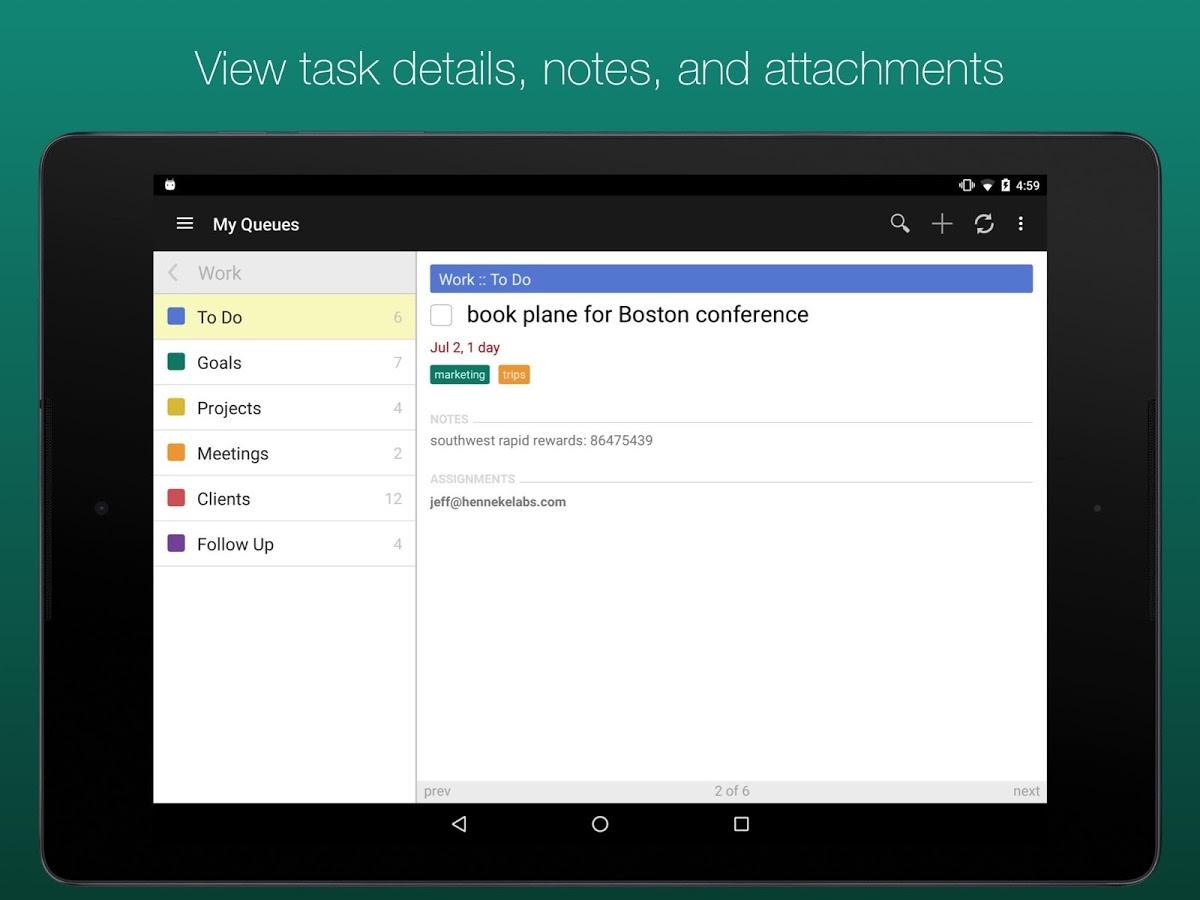Viewport: 1200px width, 900px height.
Task: Select the To Do queue
Action: click(x=285, y=317)
